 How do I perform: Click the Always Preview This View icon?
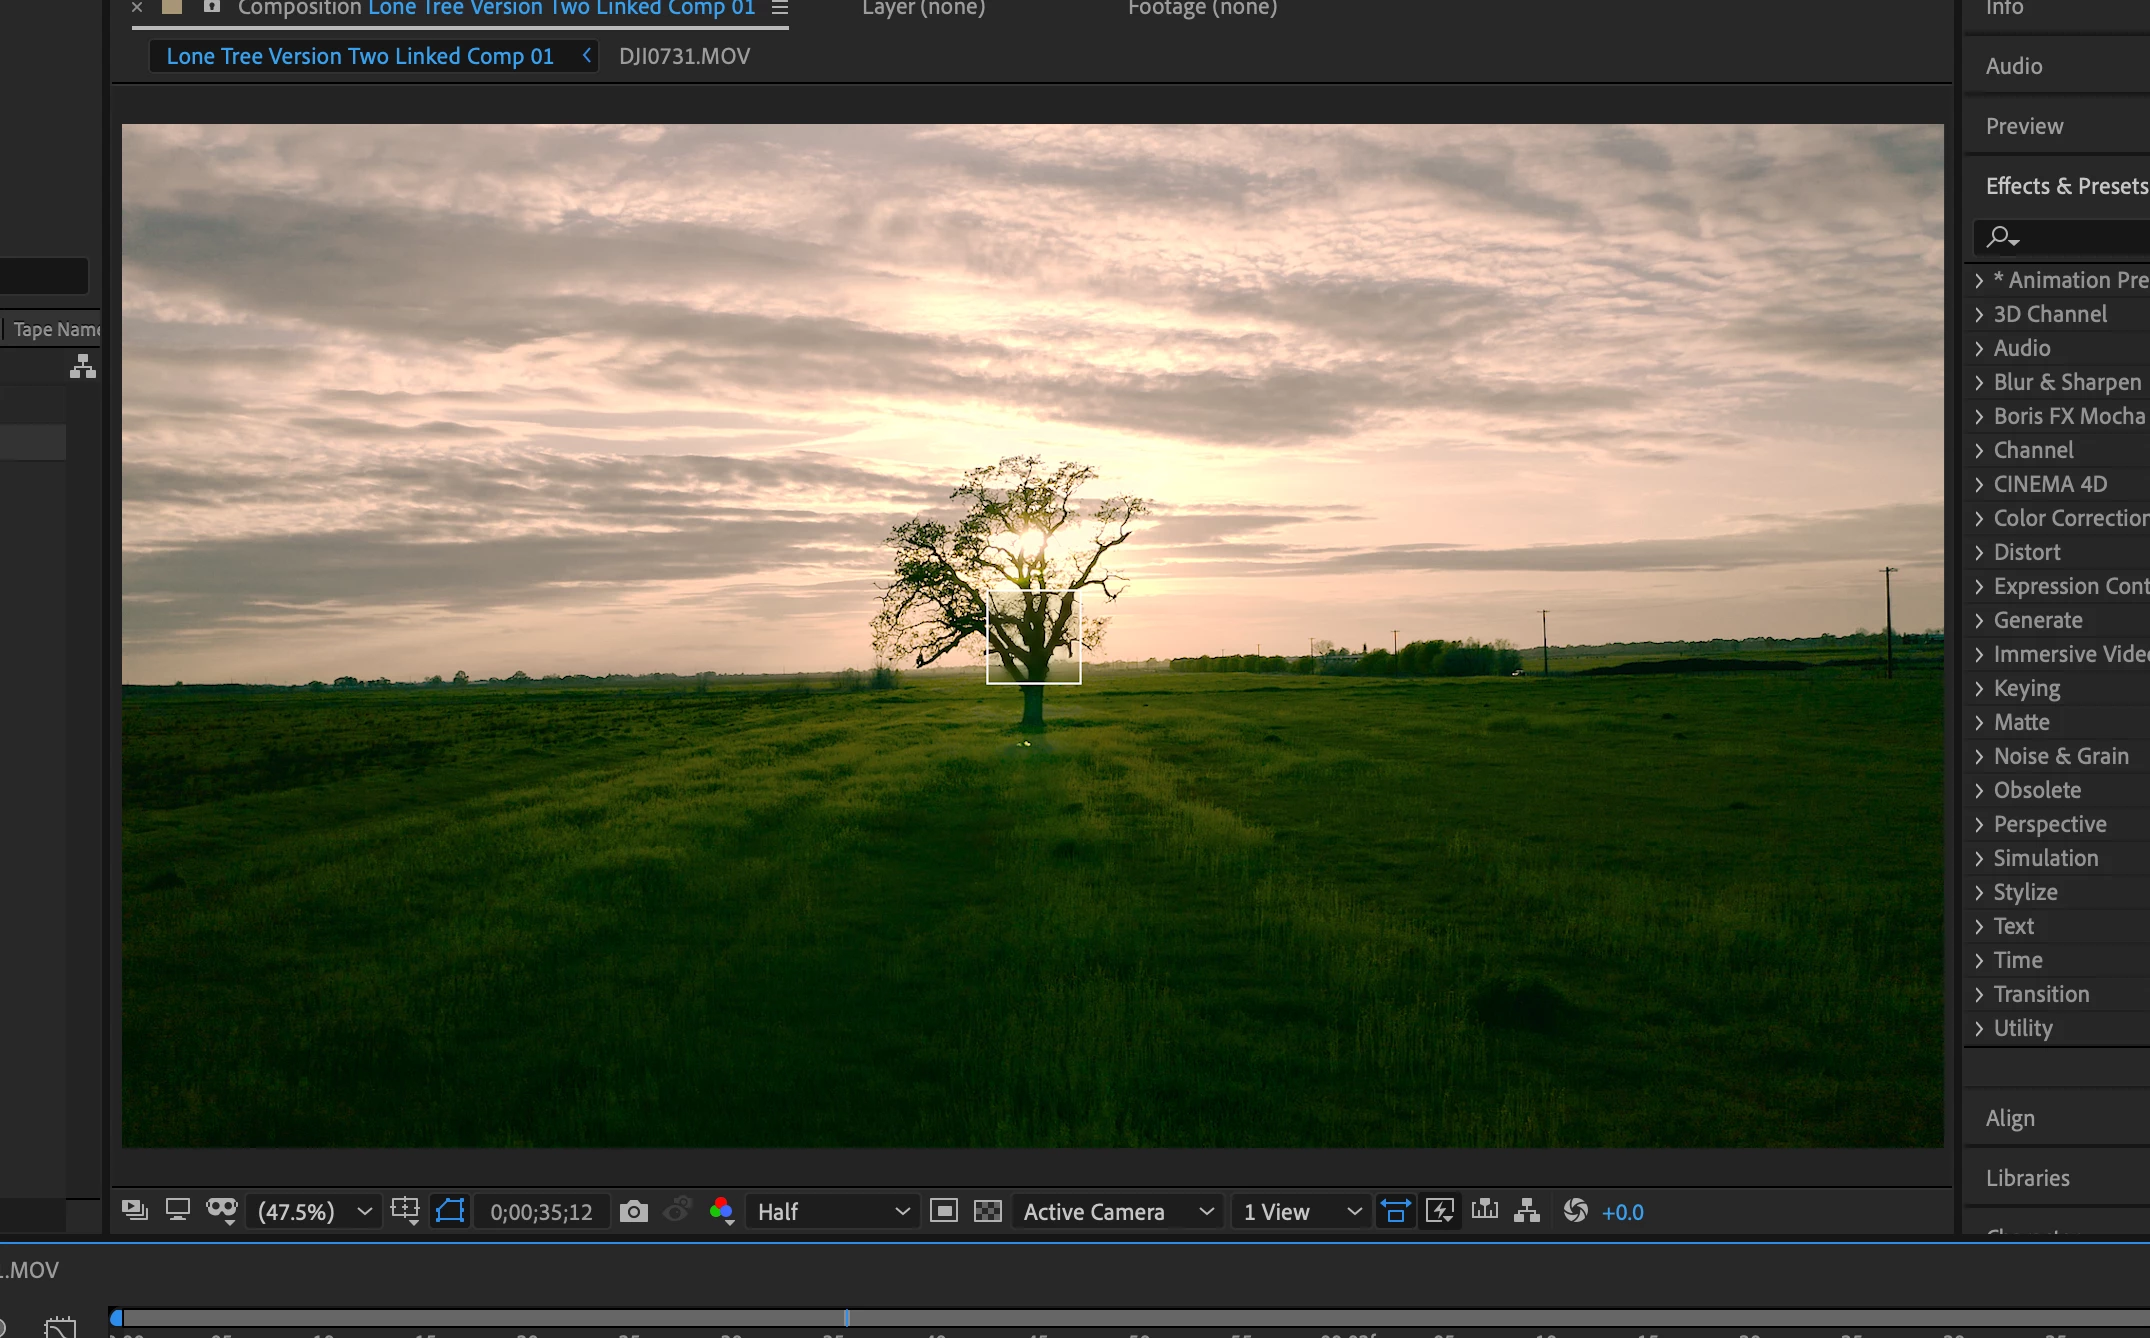click(134, 1211)
